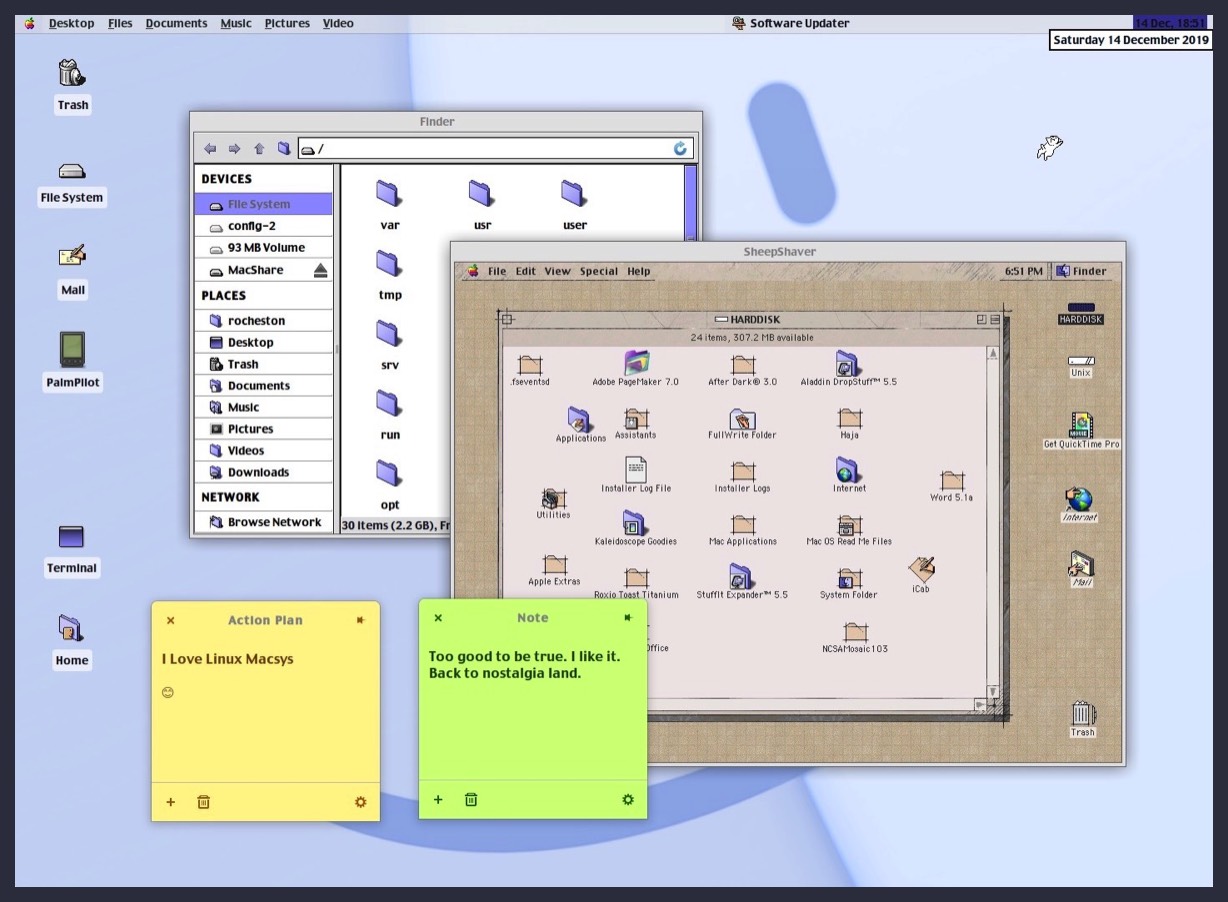This screenshot has width=1228, height=902.
Task: Open Downloads in Finder sidebar
Action: click(264, 472)
